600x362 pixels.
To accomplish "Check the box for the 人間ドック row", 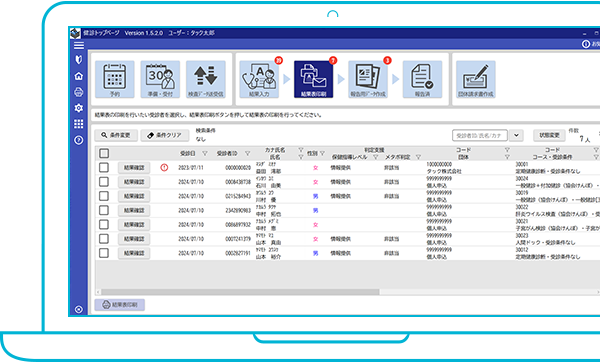I will (104, 239).
